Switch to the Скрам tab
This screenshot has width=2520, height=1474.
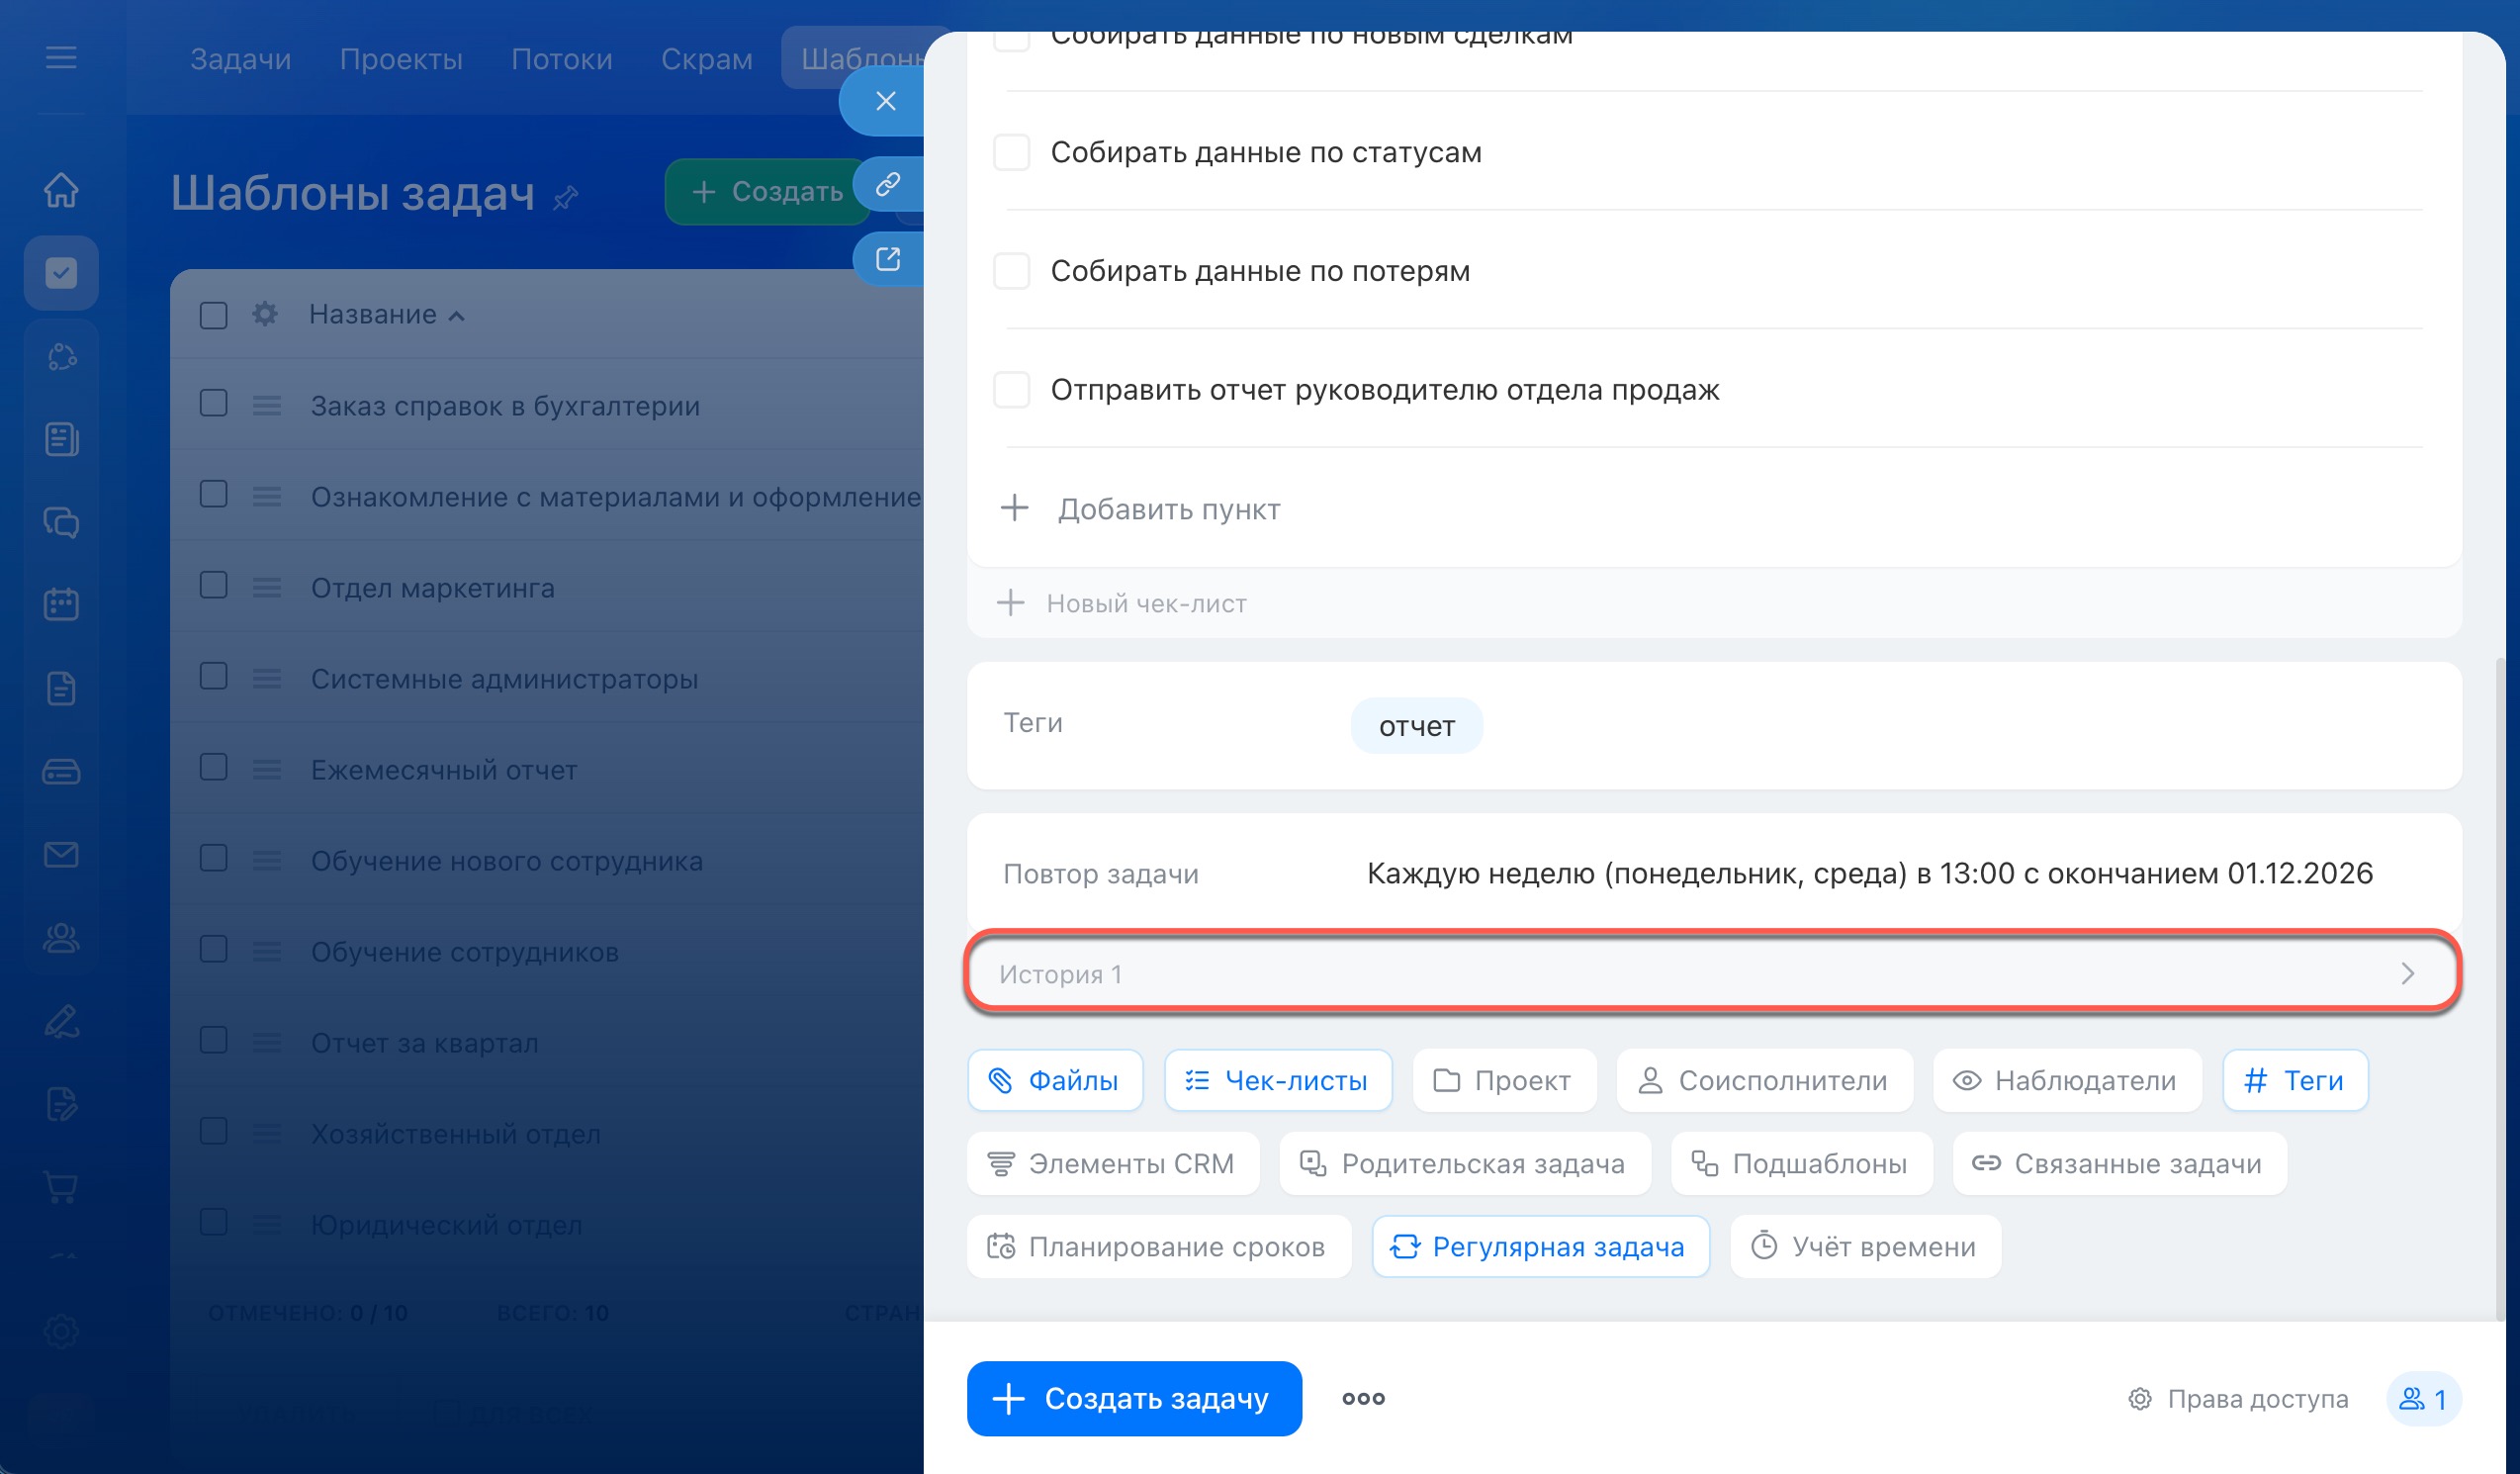(706, 59)
